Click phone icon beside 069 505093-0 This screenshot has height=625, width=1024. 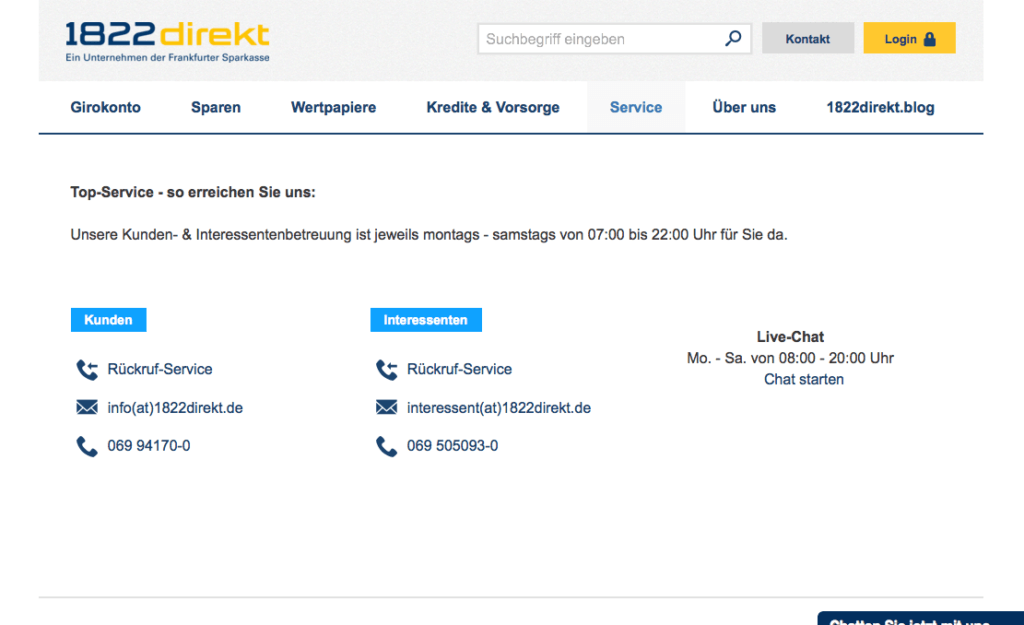[x=387, y=446]
